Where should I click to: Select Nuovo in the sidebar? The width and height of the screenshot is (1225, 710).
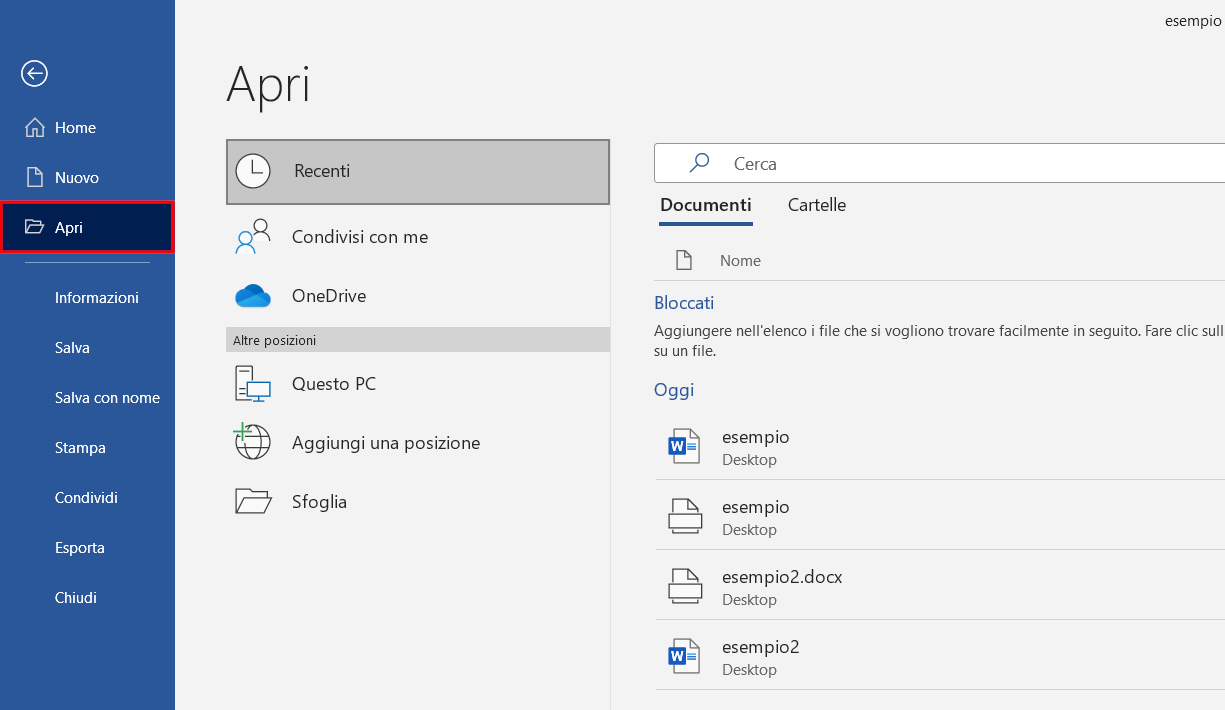point(87,178)
